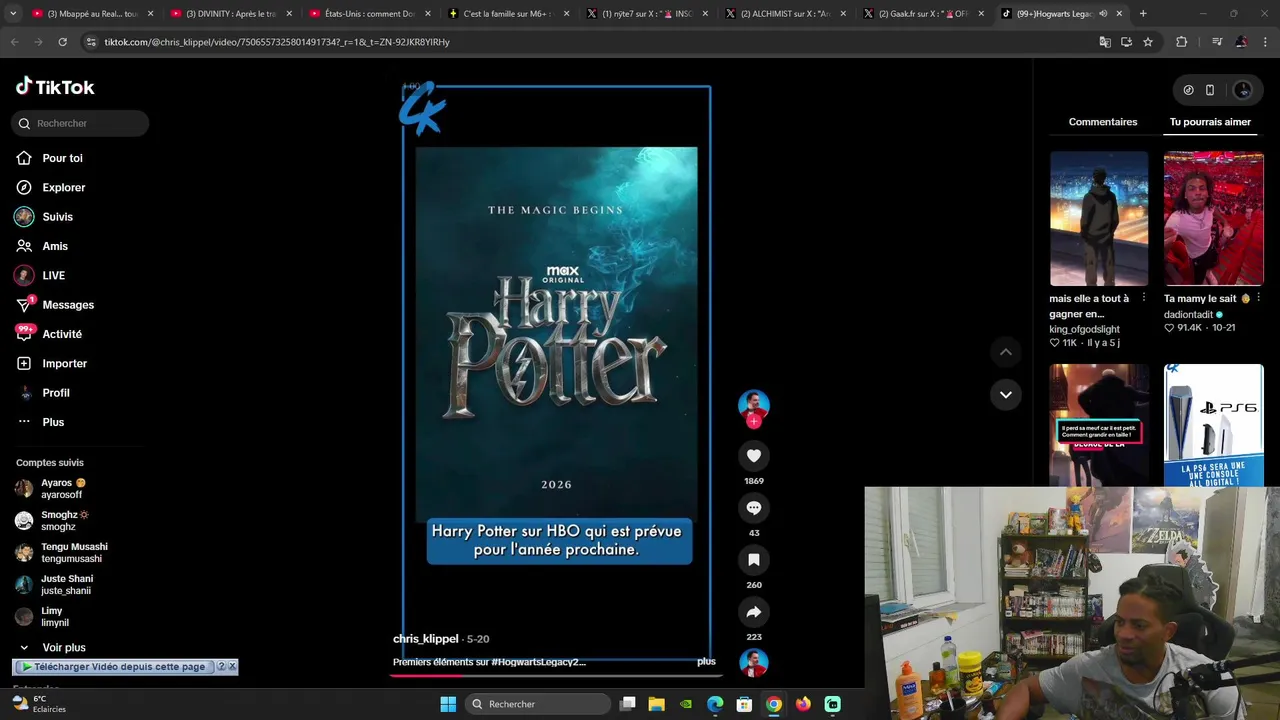Image resolution: width=1280 pixels, height=720 pixels.
Task: Open Windows Start menu
Action: coord(448,704)
